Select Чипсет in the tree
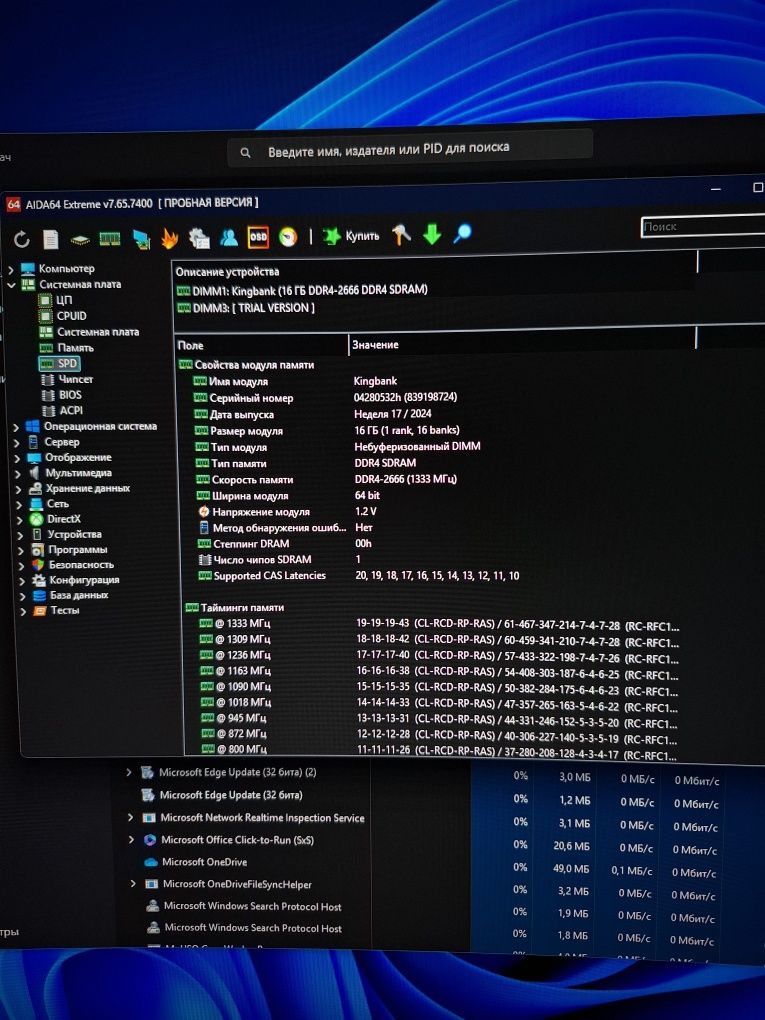This screenshot has height=1020, width=765. pos(75,379)
